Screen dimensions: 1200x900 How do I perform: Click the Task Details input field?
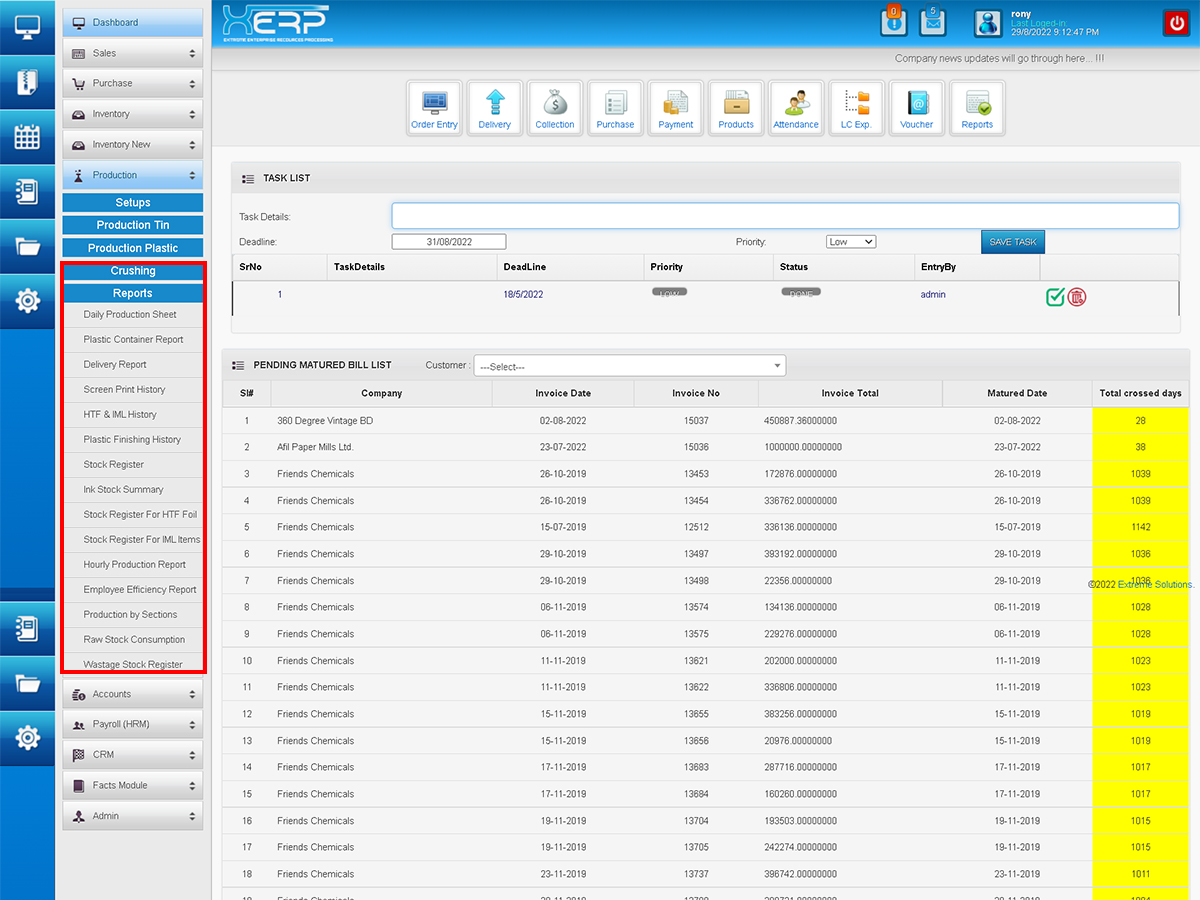(x=785, y=216)
